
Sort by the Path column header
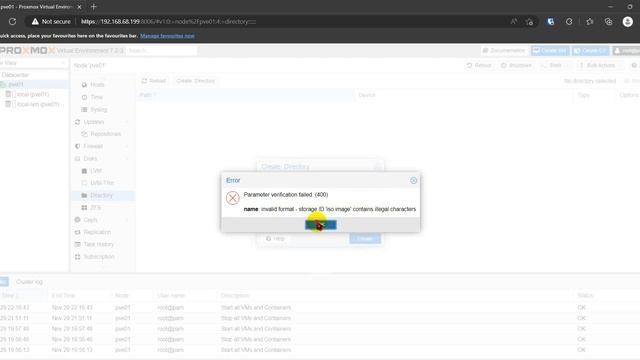tap(246, 95)
